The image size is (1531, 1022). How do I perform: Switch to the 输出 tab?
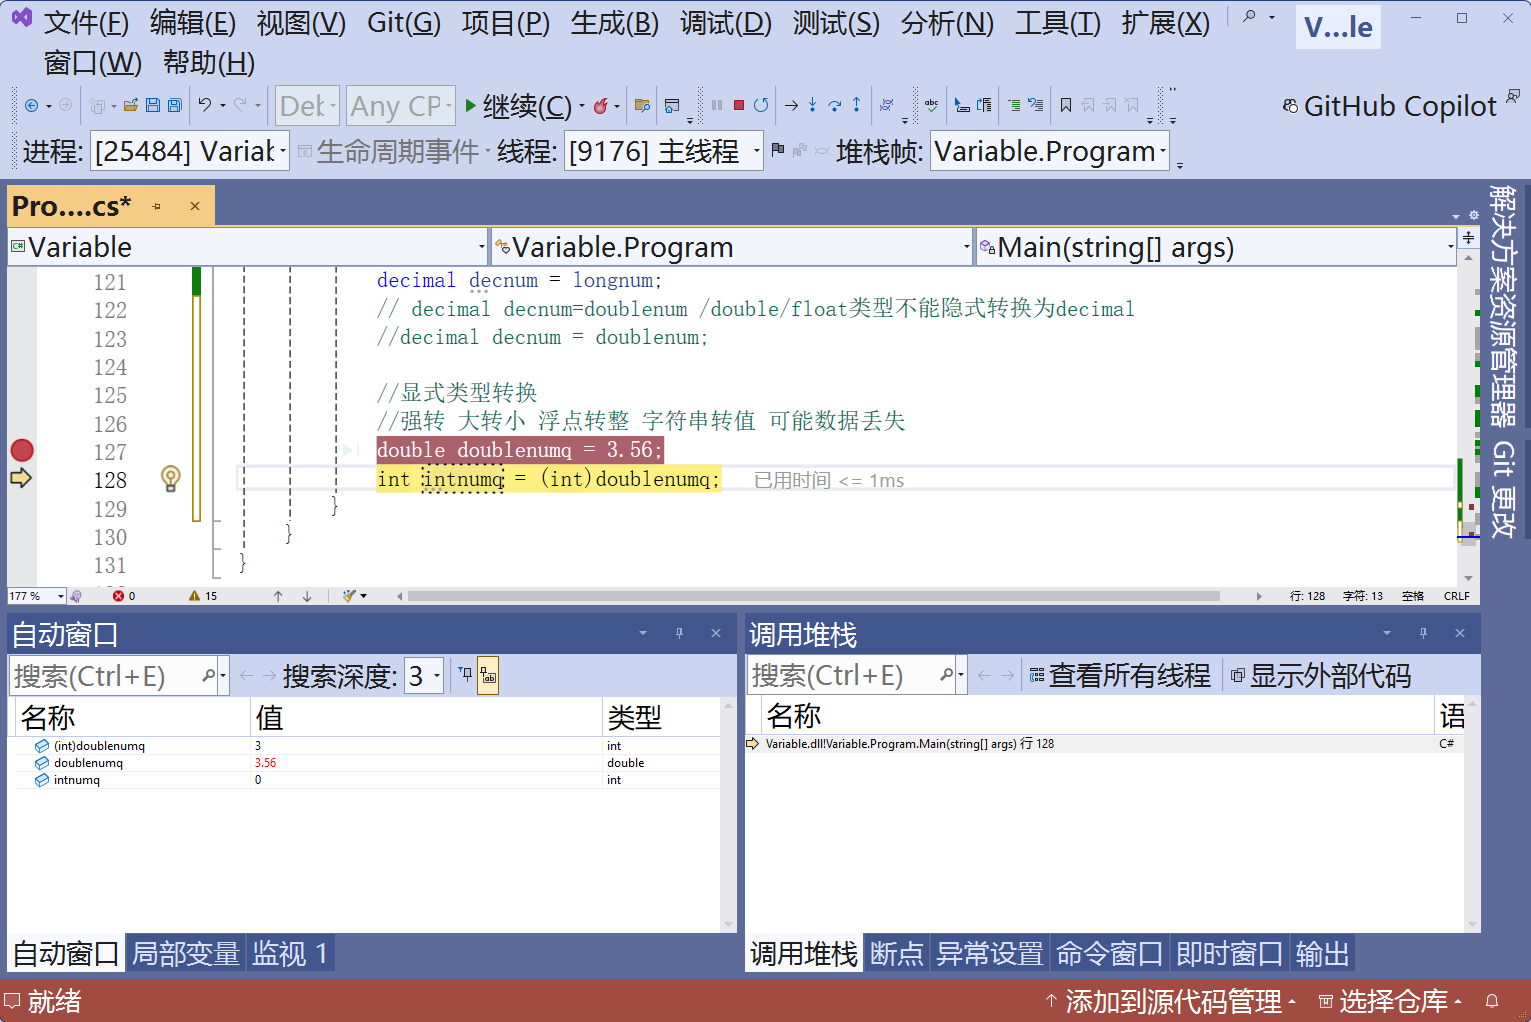click(1322, 953)
